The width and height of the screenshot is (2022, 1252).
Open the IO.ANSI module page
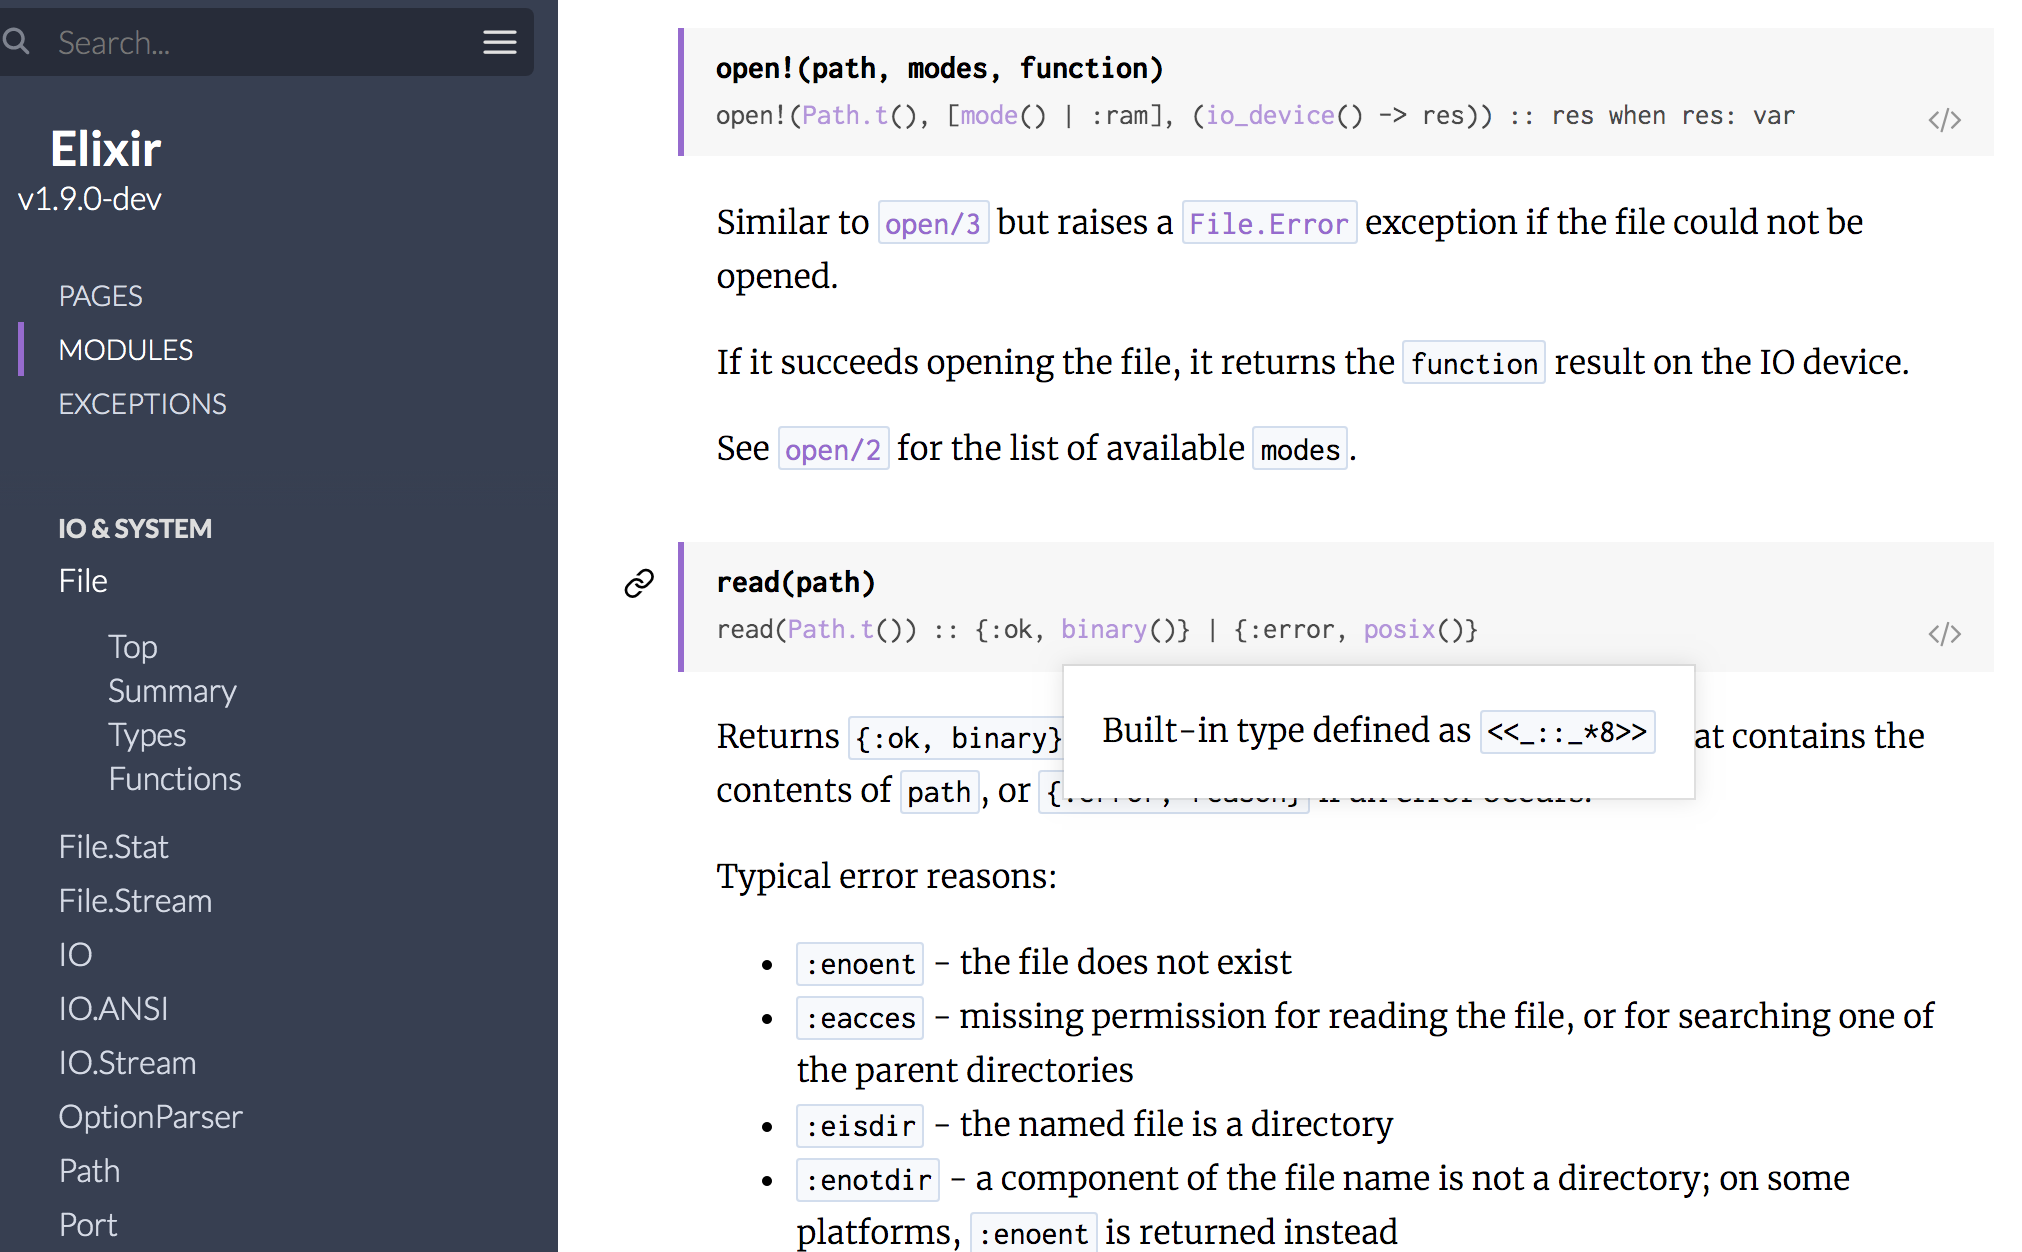pyautogui.click(x=113, y=1009)
